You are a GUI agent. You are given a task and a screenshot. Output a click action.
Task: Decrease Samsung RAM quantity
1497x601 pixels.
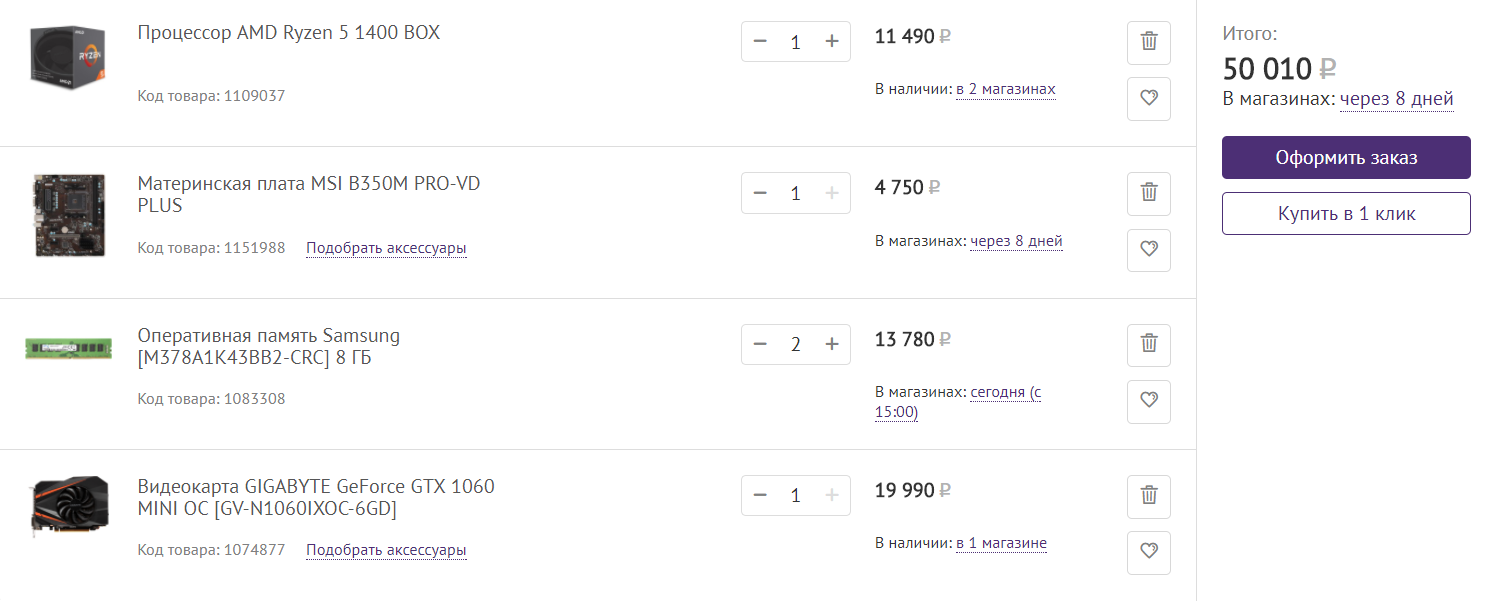[760, 345]
